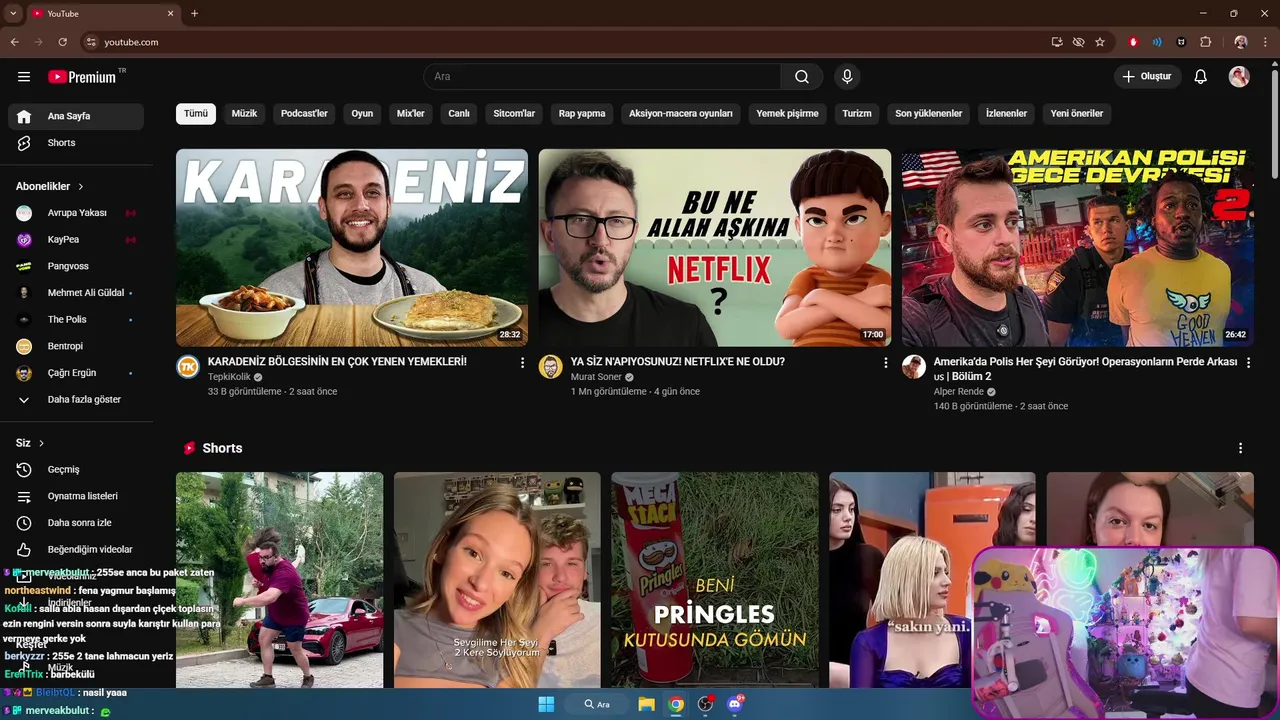Select the Tümü filter chip

(x=196, y=113)
